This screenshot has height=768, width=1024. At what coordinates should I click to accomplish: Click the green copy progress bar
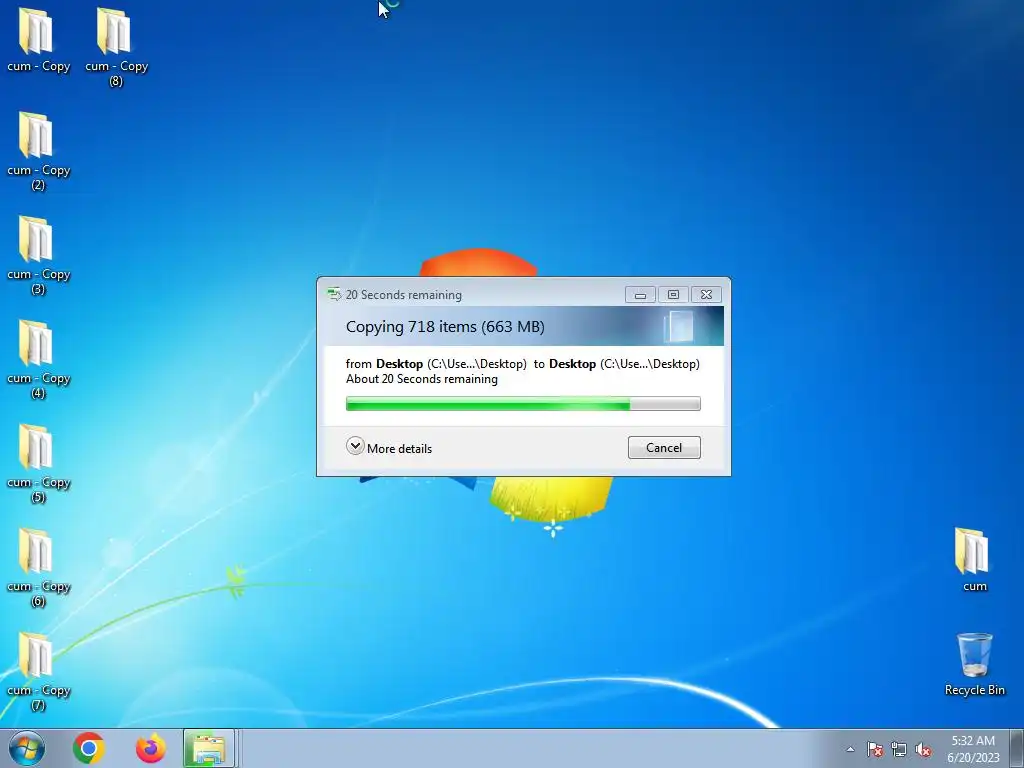(x=523, y=404)
